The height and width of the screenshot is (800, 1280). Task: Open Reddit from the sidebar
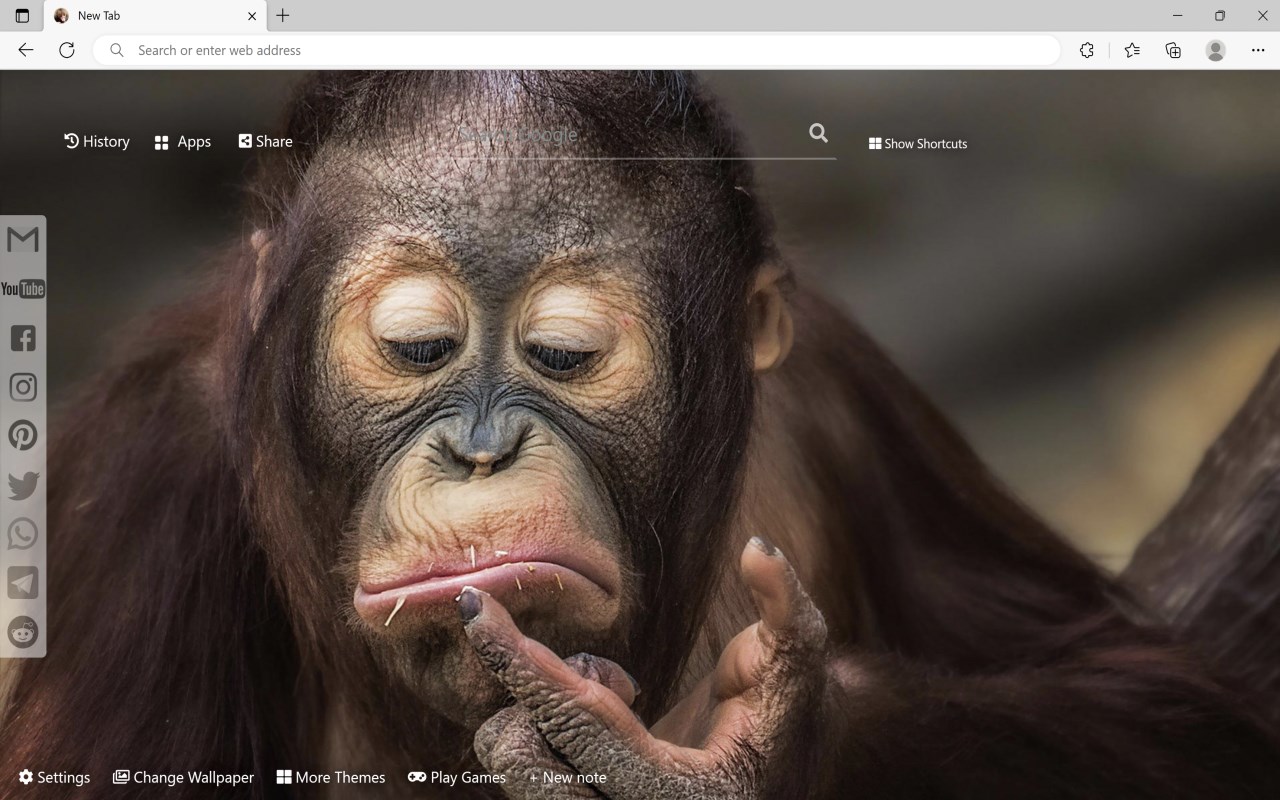(23, 632)
